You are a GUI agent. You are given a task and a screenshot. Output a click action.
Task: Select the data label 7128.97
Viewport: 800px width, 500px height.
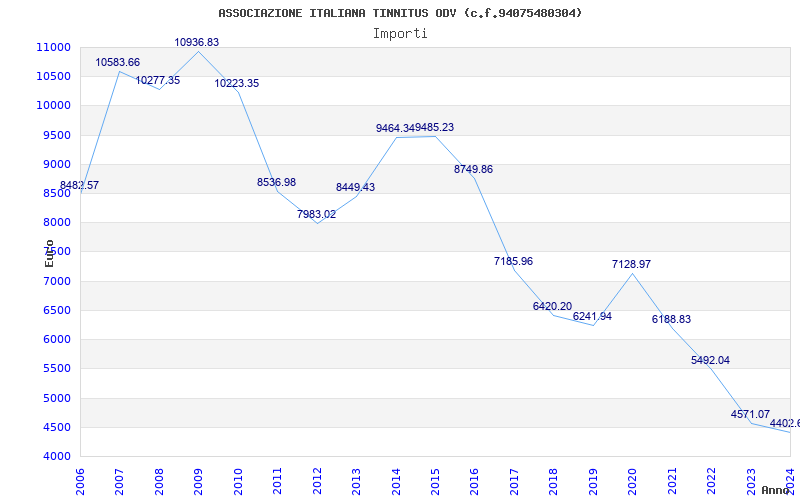click(x=632, y=264)
